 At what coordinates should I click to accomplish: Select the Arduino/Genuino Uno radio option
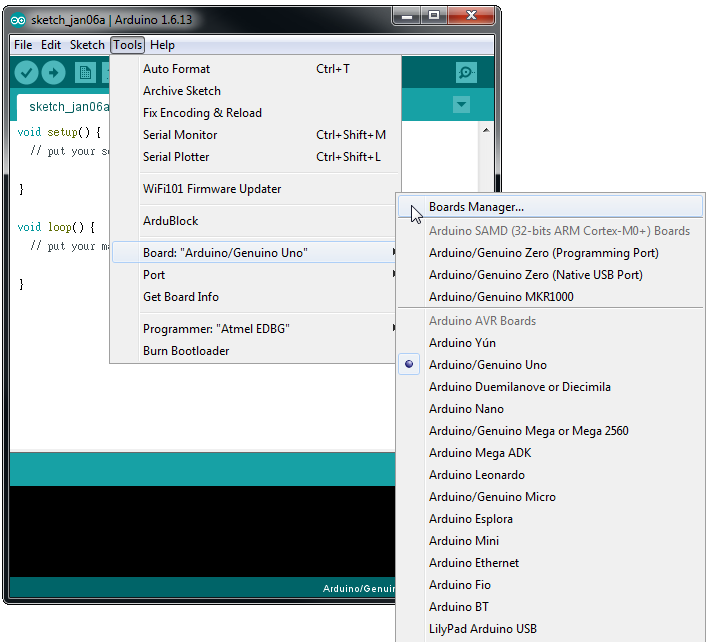pos(551,365)
